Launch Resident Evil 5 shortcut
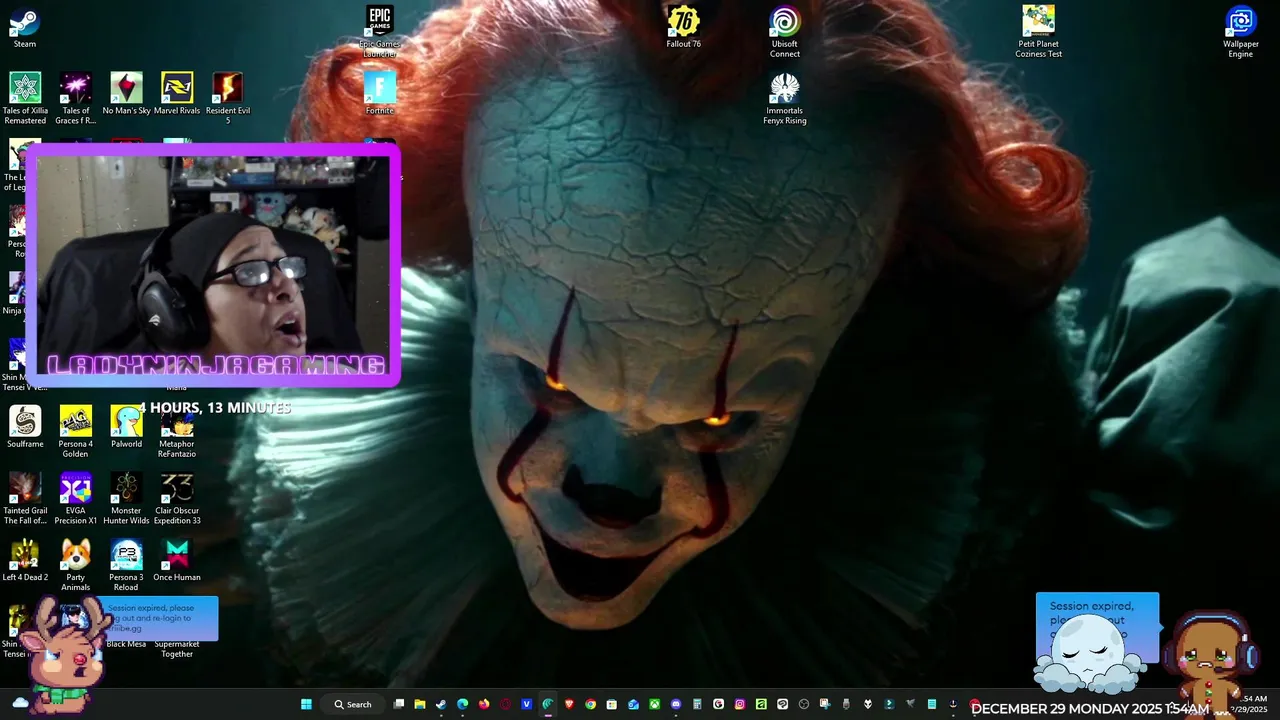 [x=227, y=98]
